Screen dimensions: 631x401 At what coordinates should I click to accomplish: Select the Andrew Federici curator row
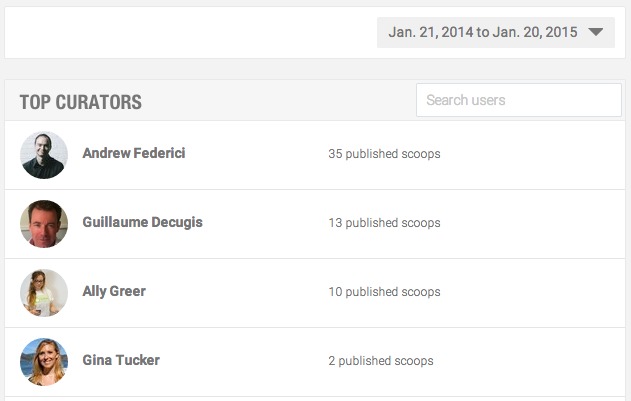pos(315,155)
